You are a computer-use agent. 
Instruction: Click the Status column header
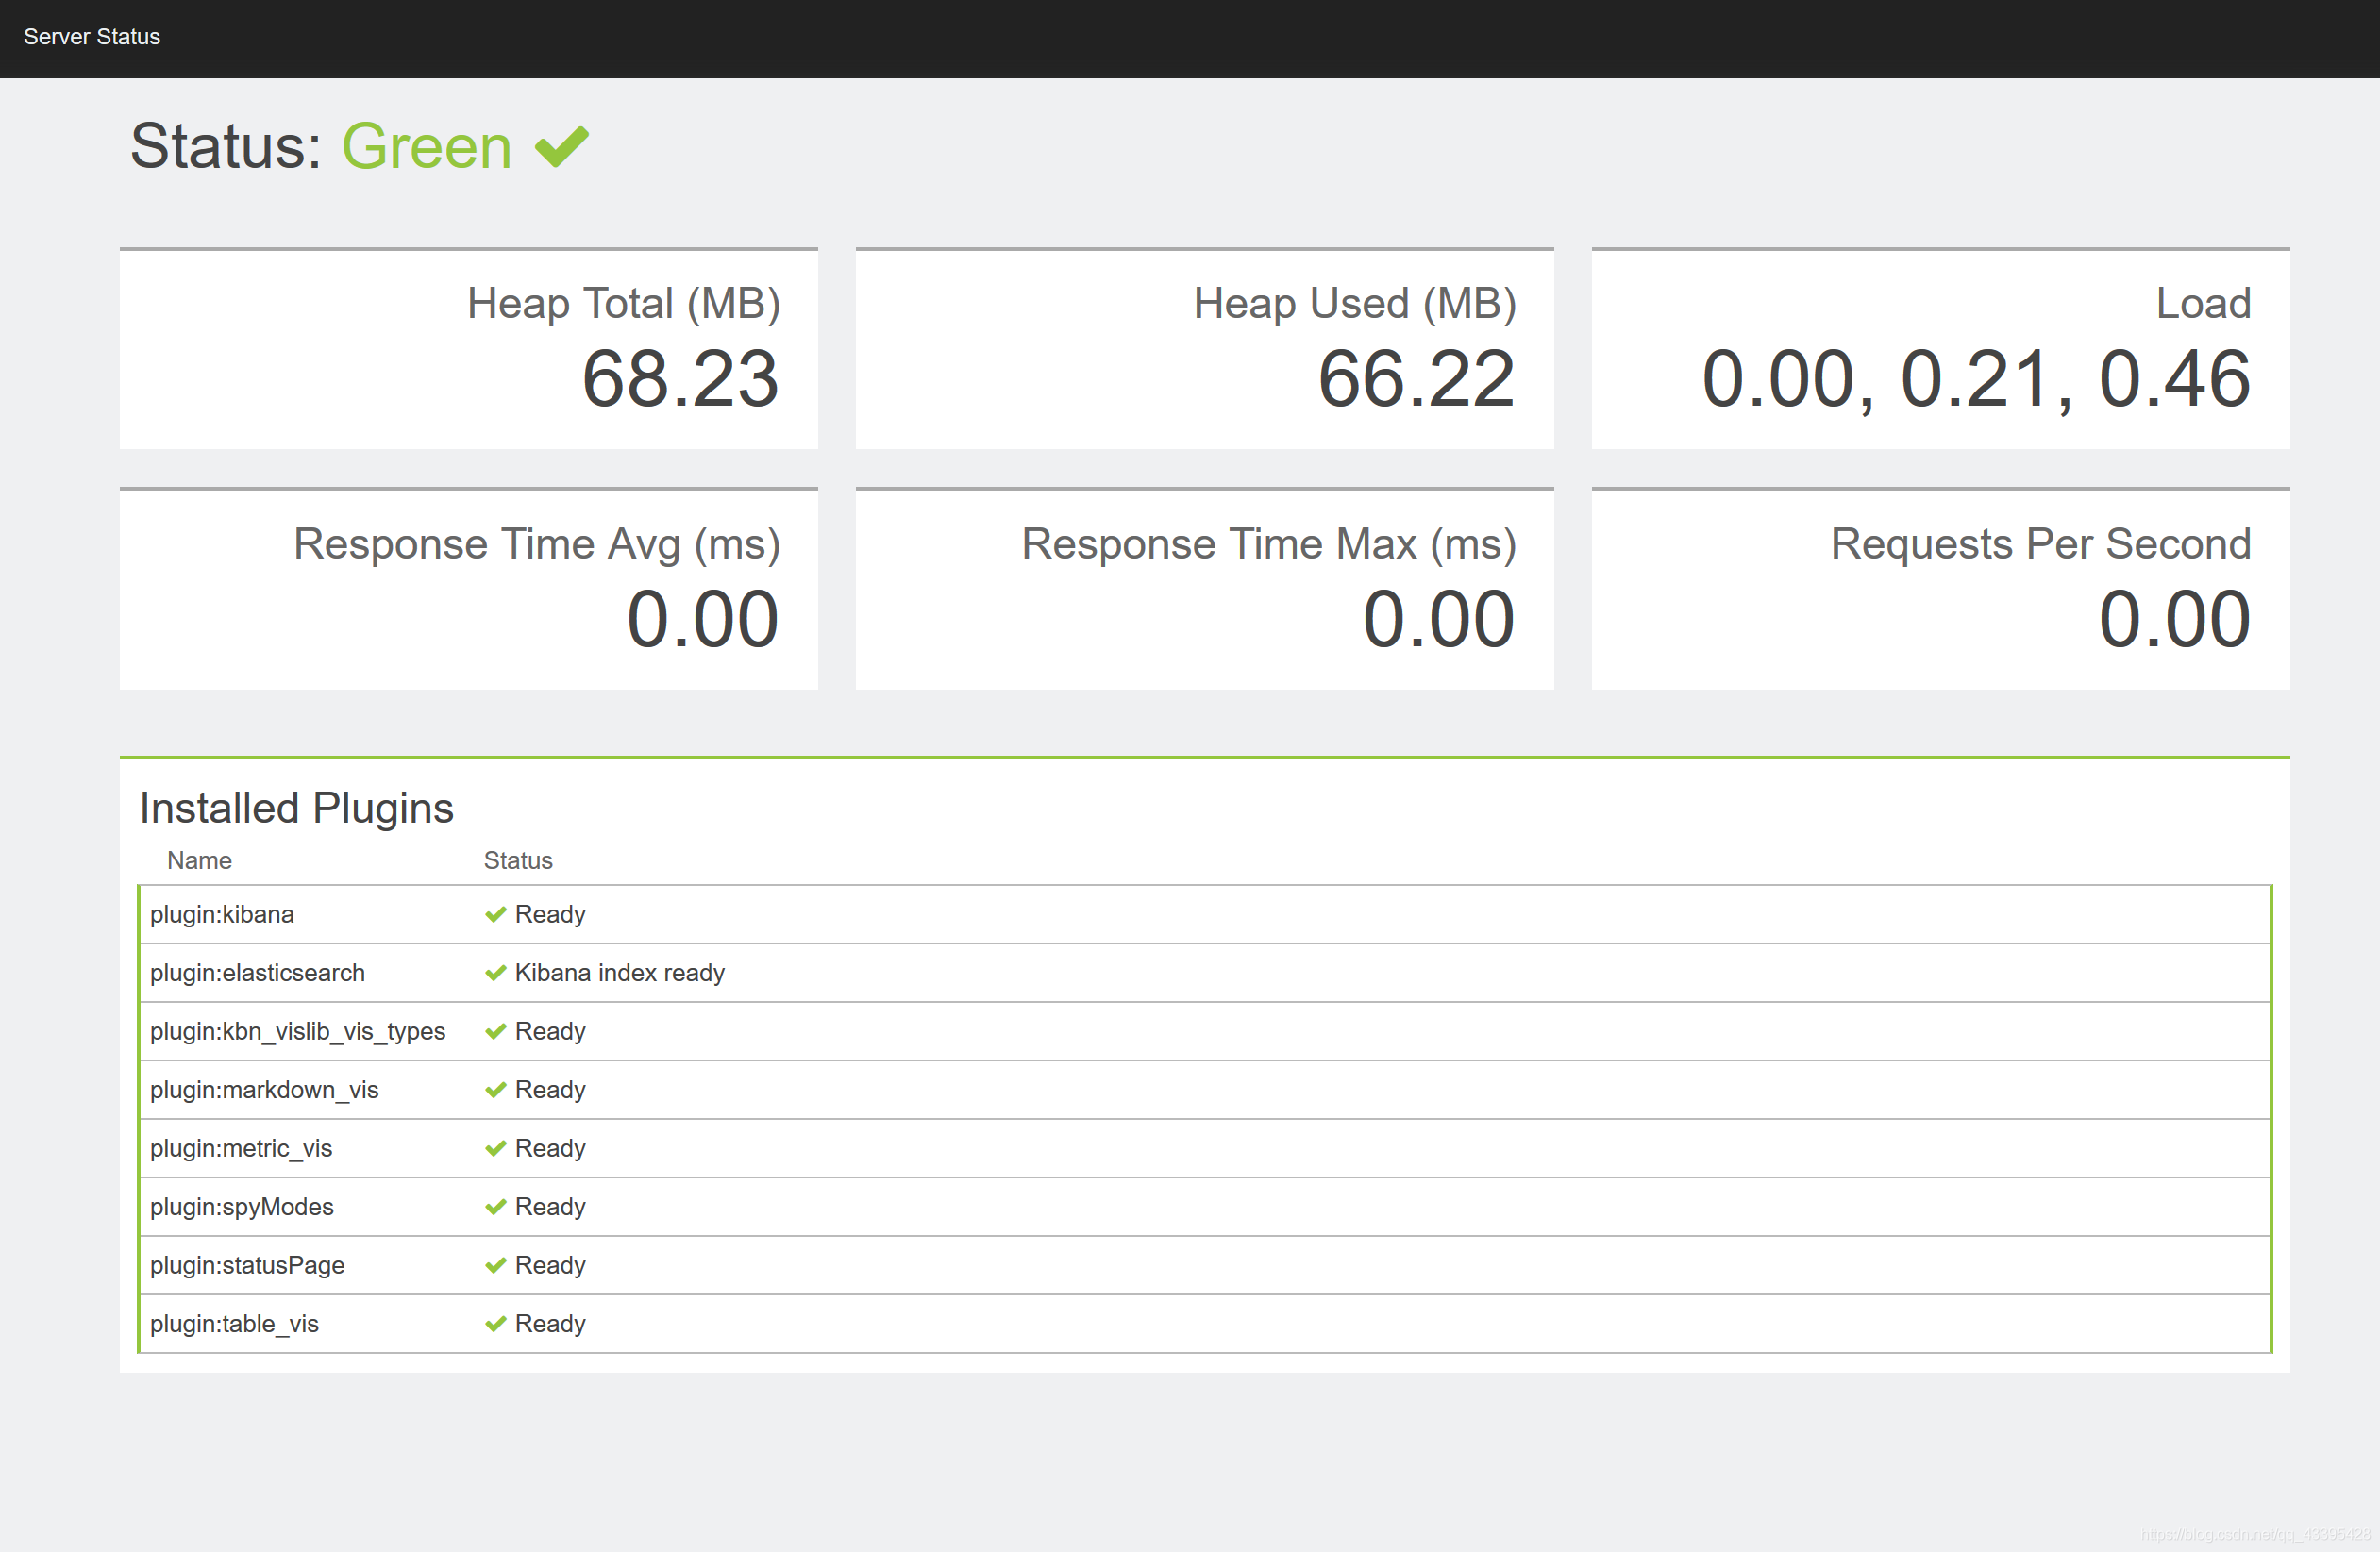coord(518,860)
